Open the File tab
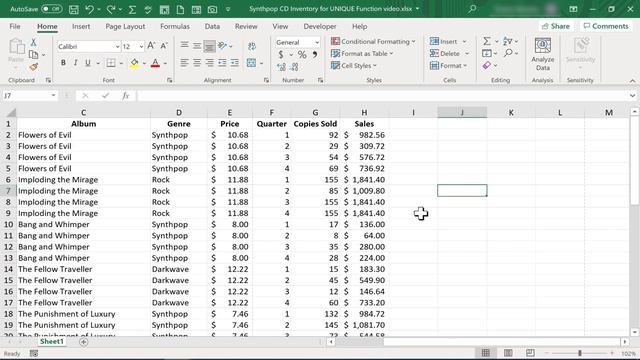Screen dimensions: 640x360 15,26
